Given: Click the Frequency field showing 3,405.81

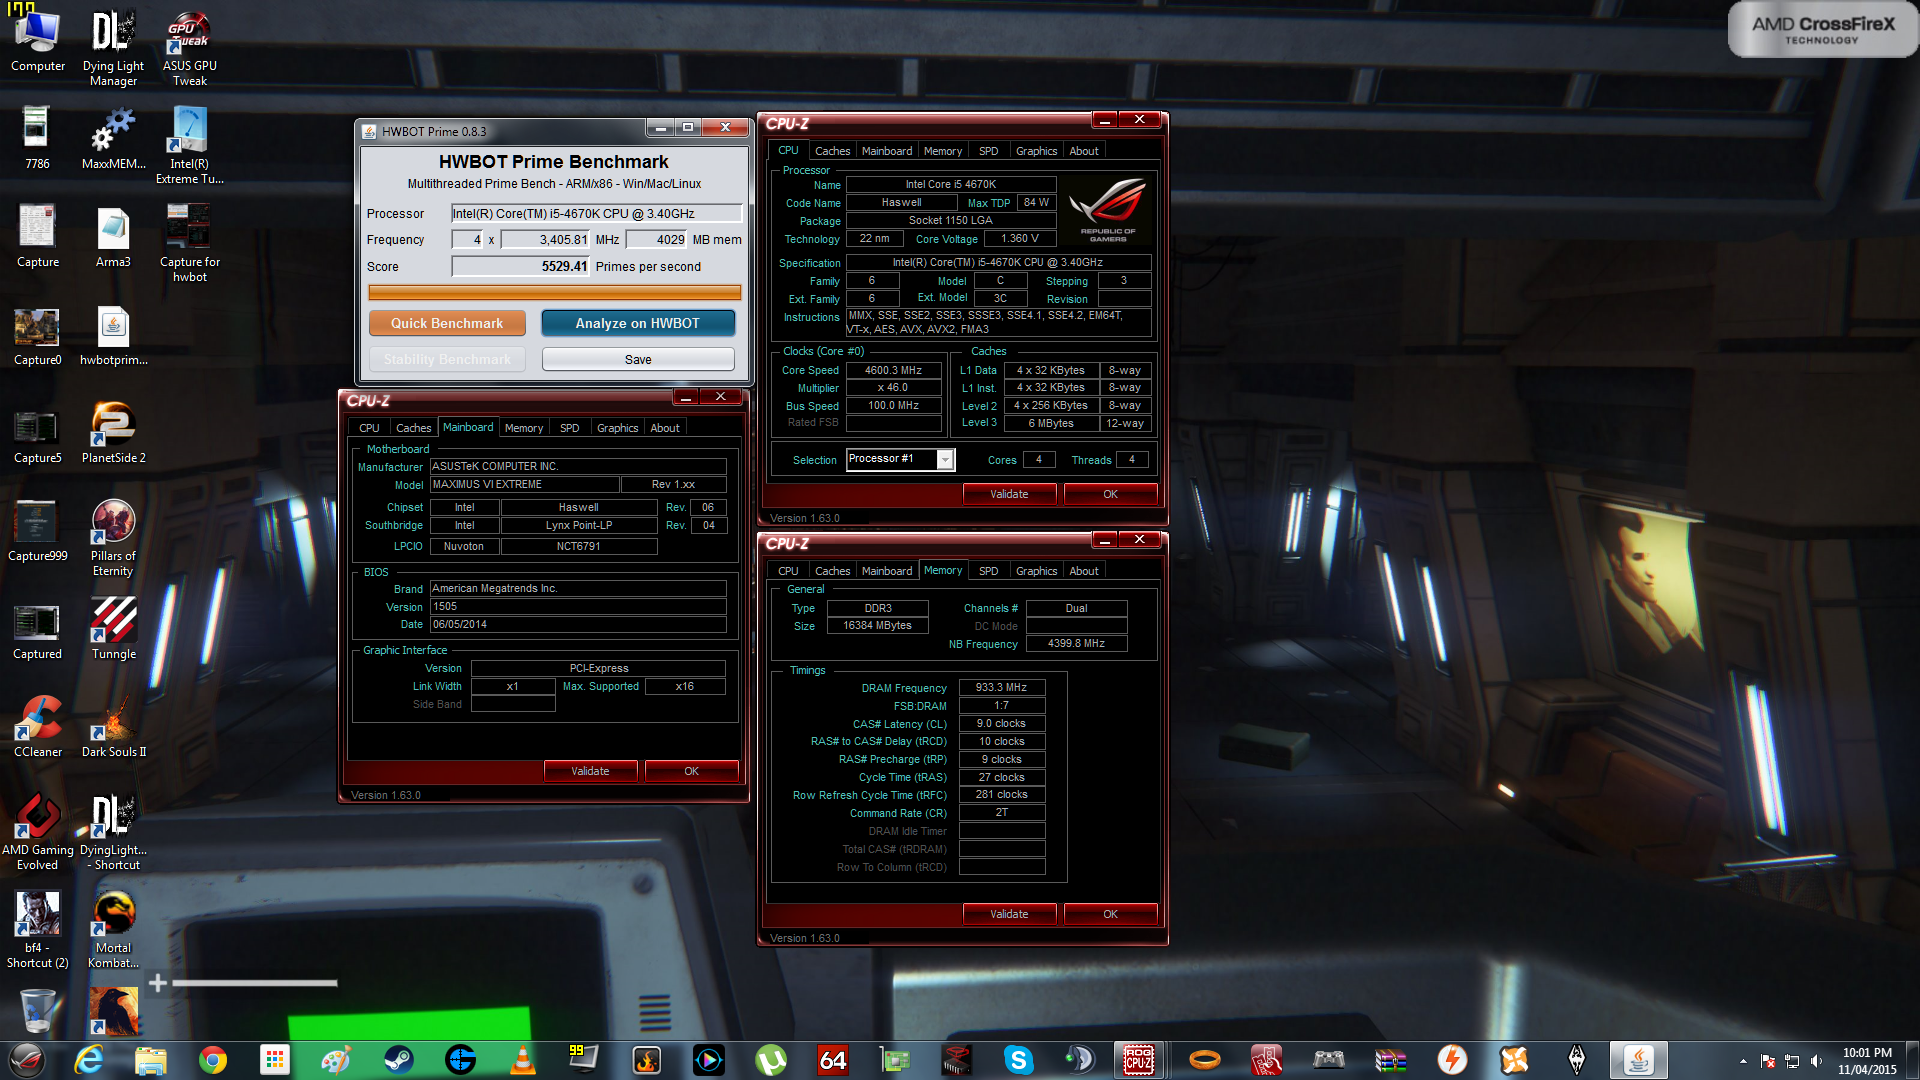Looking at the screenshot, I should (545, 239).
